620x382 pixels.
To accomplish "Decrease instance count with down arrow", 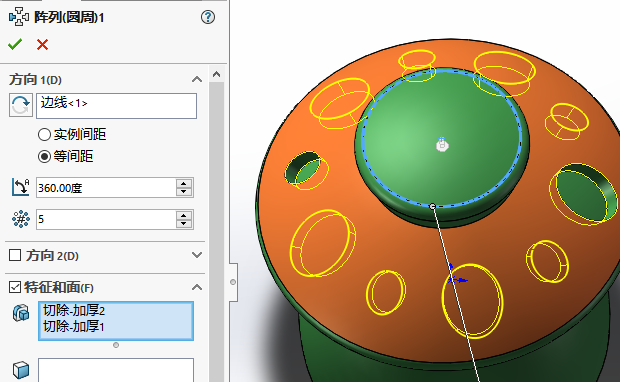I will [x=184, y=223].
